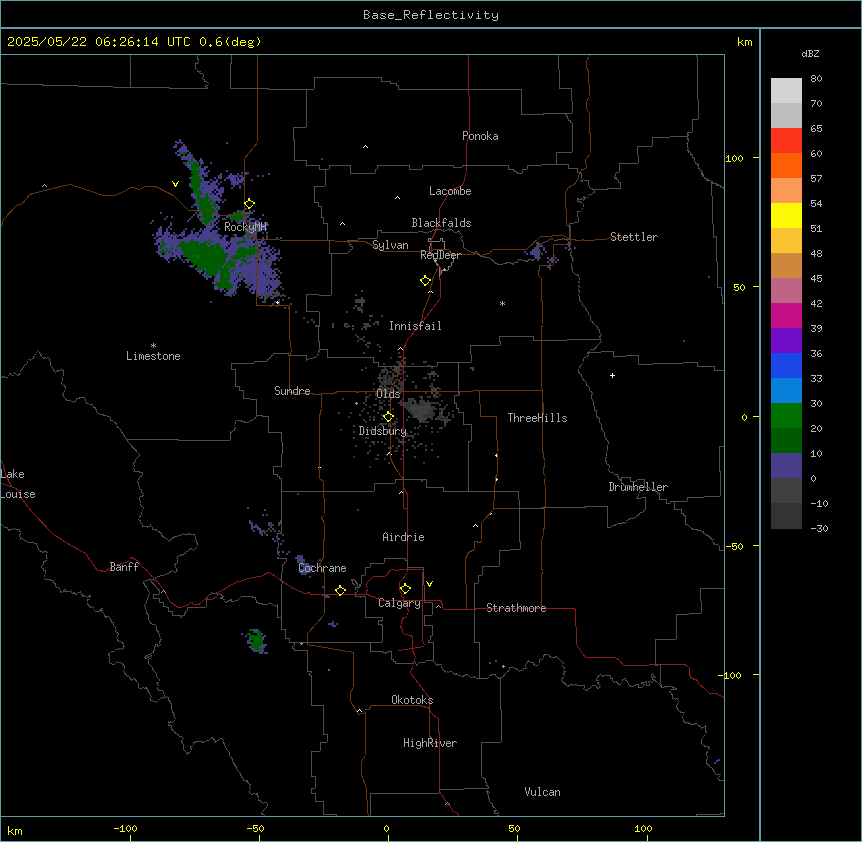This screenshot has width=862, height=842.
Task: Select the Banff label
Action: pos(124,567)
